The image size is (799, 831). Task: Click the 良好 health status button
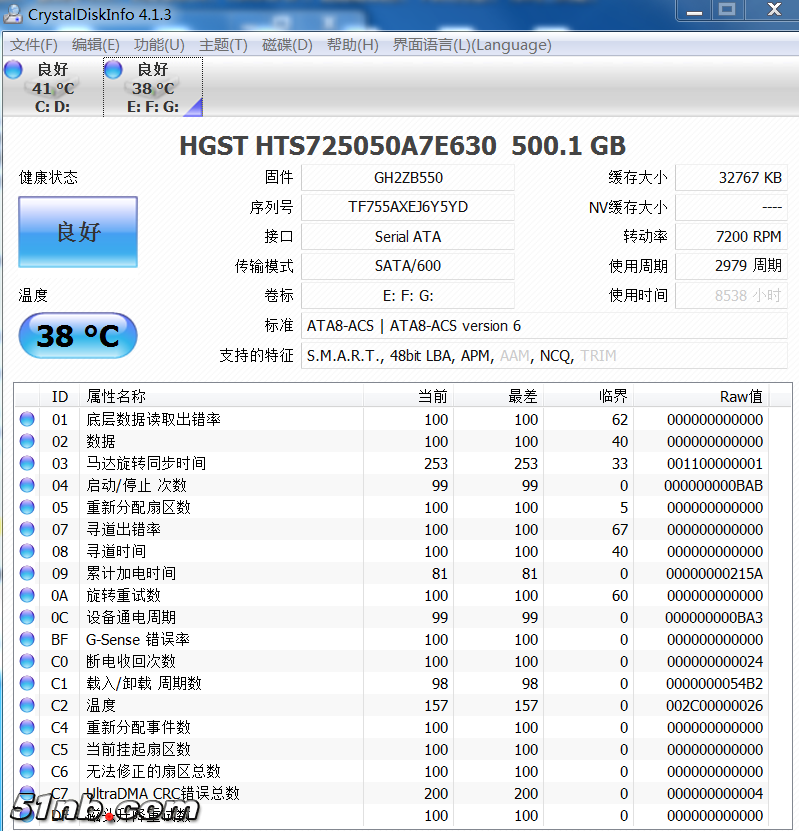coord(78,232)
